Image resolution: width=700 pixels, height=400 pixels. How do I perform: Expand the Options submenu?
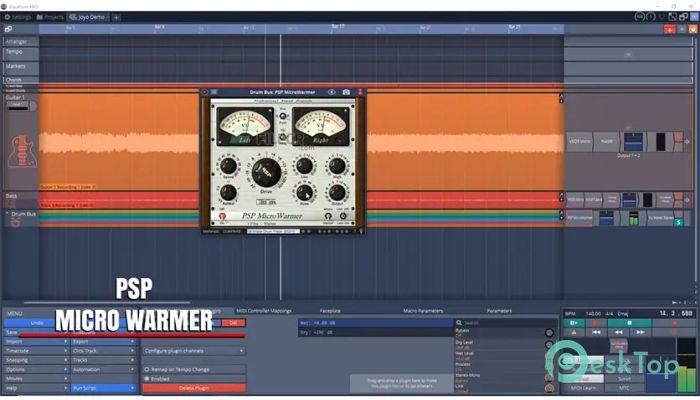(37, 370)
